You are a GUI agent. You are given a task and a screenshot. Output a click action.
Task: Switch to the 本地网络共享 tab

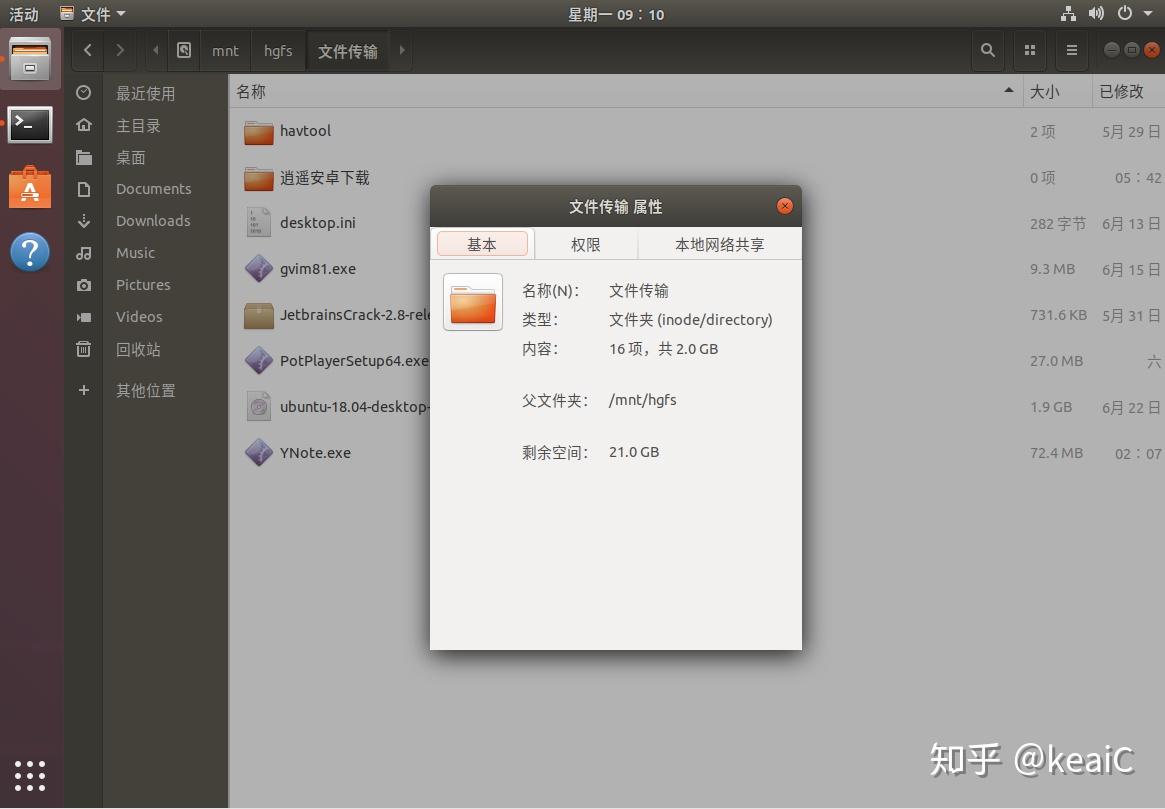coord(719,243)
